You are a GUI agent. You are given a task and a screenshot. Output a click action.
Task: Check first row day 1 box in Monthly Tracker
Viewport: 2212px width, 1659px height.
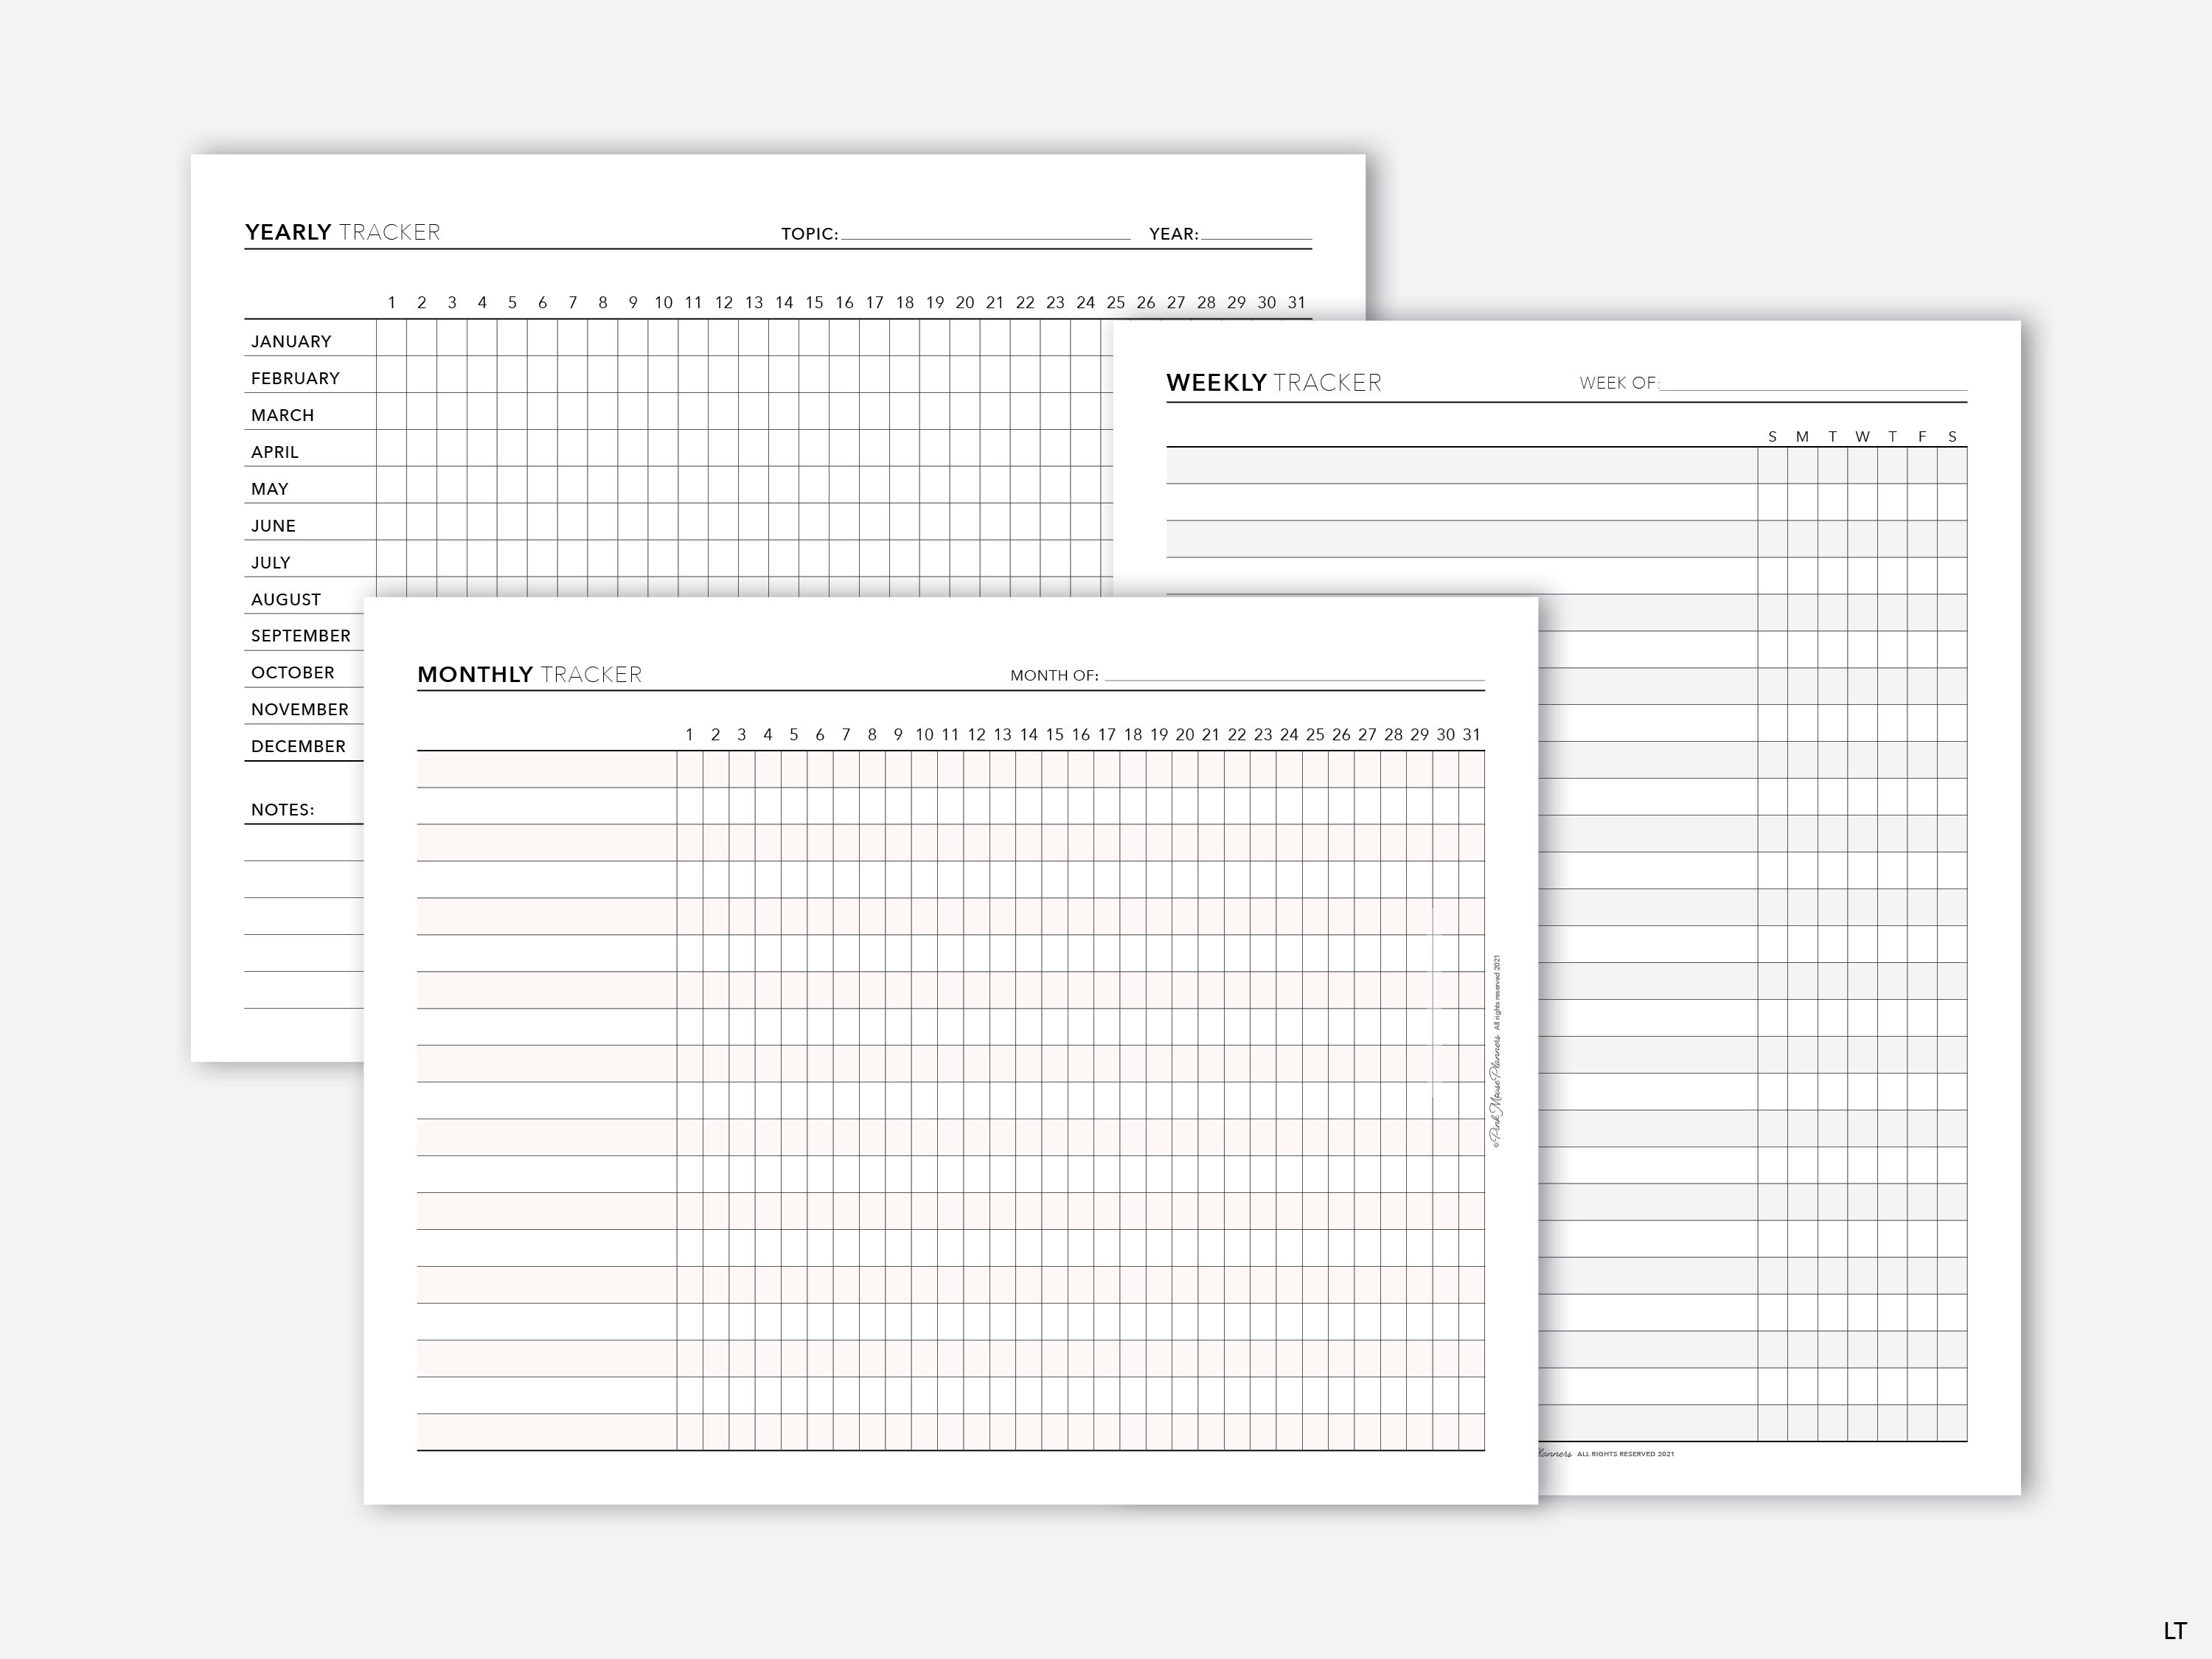tap(689, 770)
